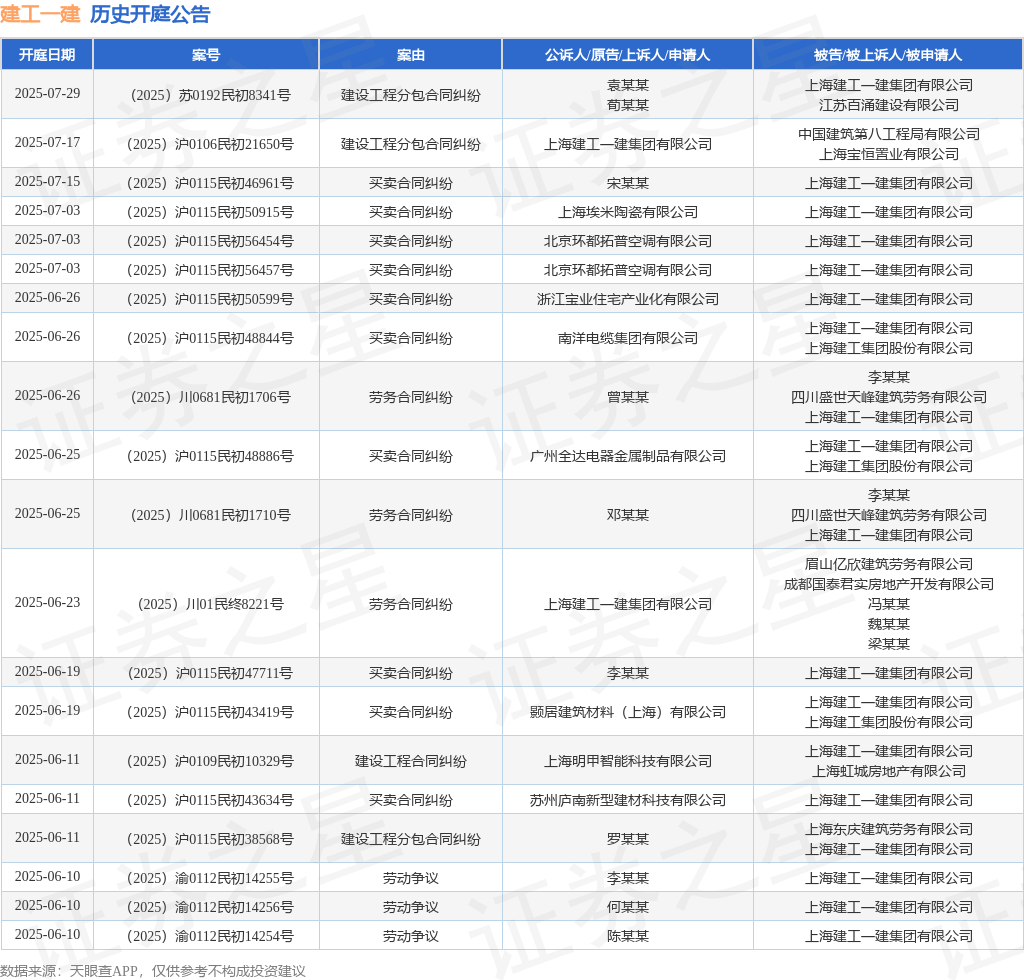Click plaintiff 陈某某
Image resolution: width=1024 pixels, height=980 pixels.
pos(628,936)
